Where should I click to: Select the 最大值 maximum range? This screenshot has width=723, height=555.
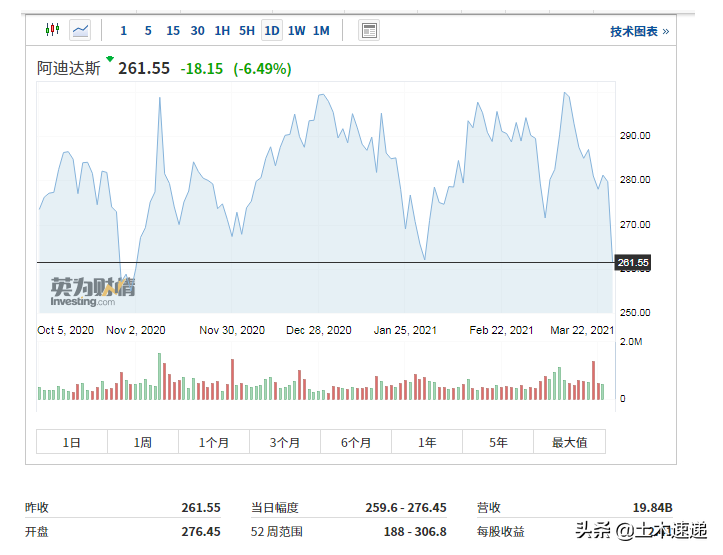[x=569, y=442]
